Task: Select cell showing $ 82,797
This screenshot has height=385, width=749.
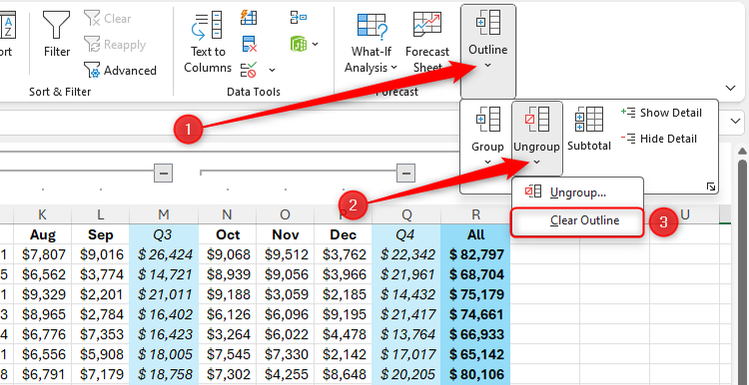Action: [x=476, y=255]
